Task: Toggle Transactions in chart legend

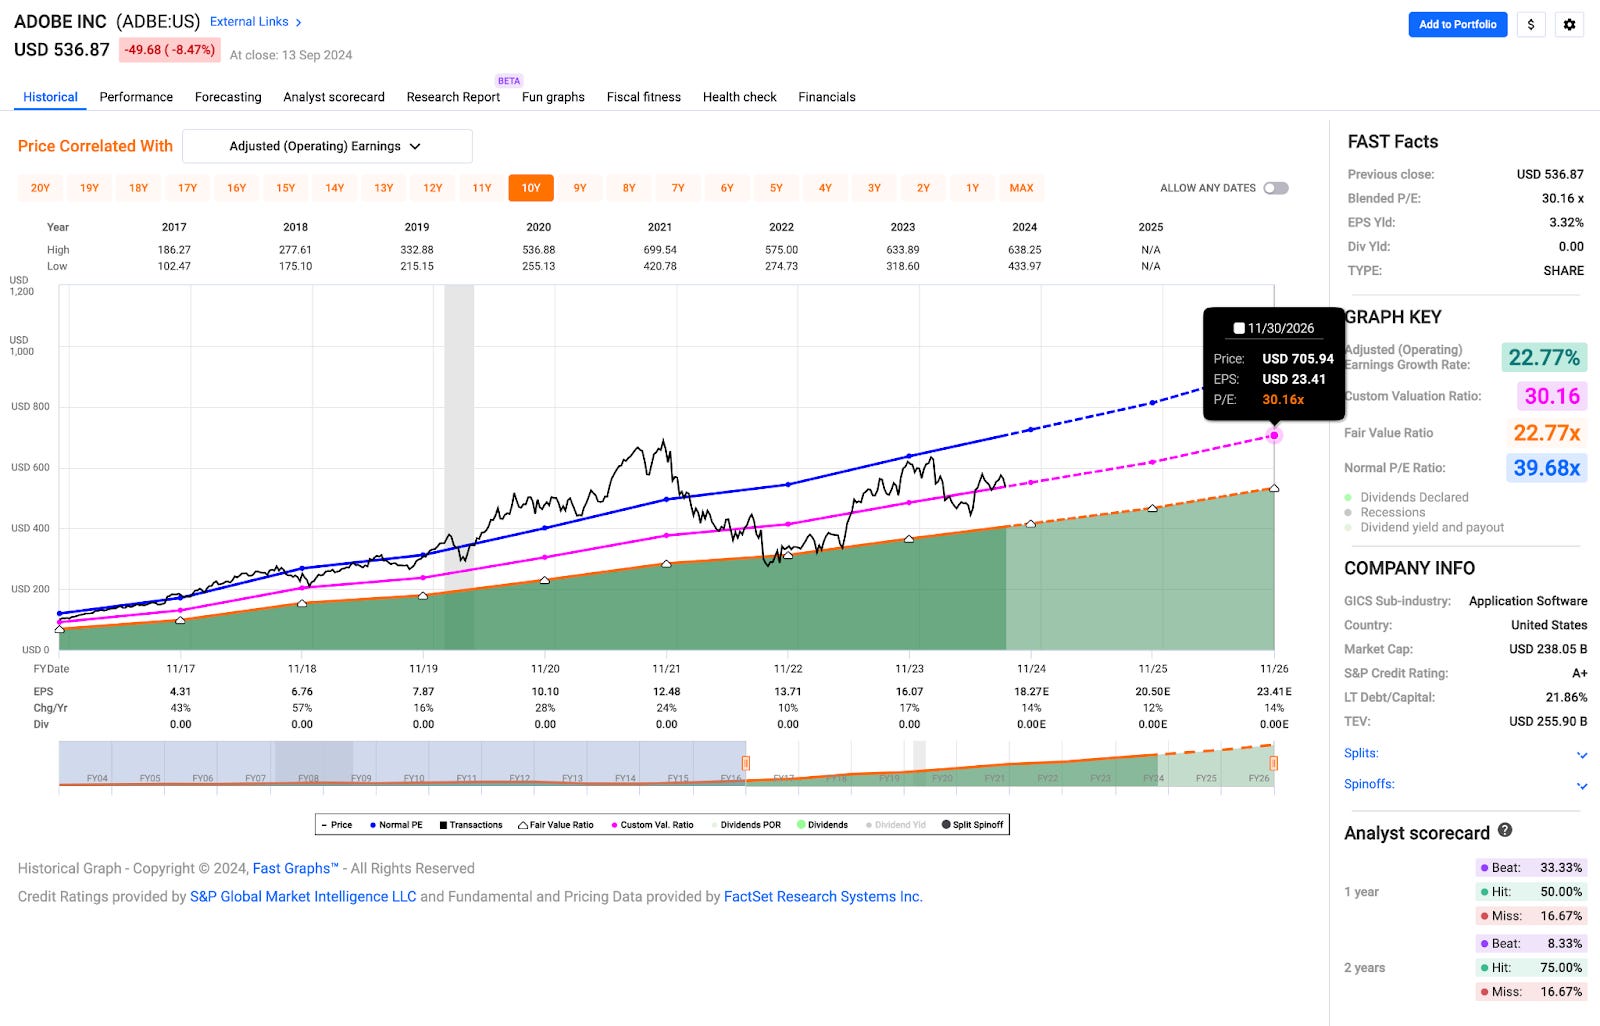Action: click(x=471, y=825)
